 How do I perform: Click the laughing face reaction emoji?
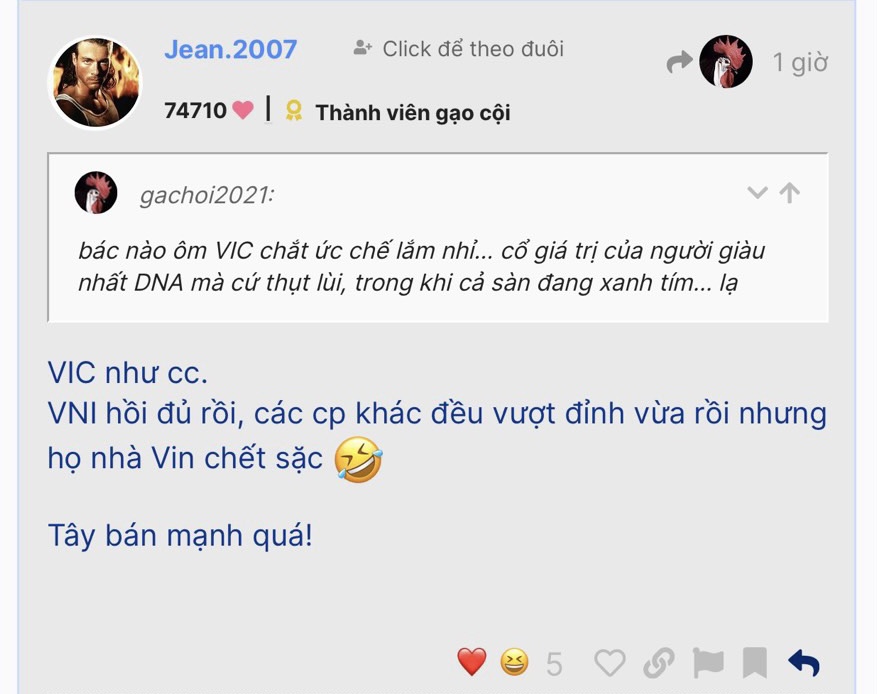tap(514, 662)
